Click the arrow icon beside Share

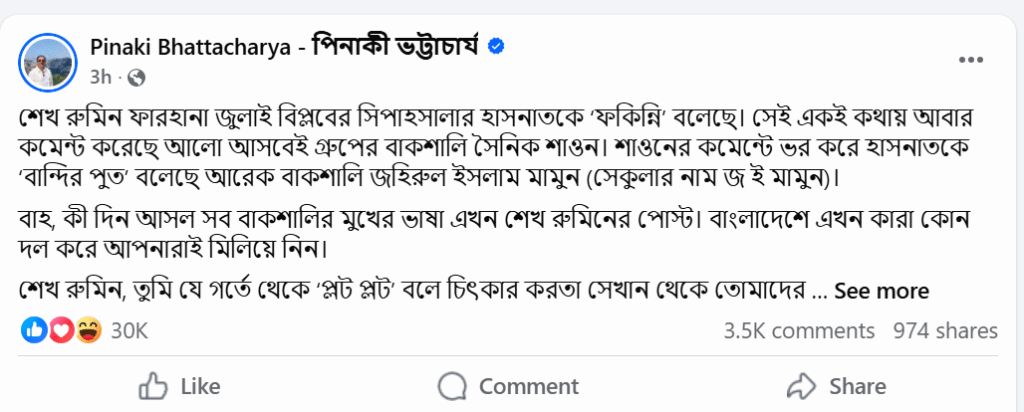click(x=803, y=386)
